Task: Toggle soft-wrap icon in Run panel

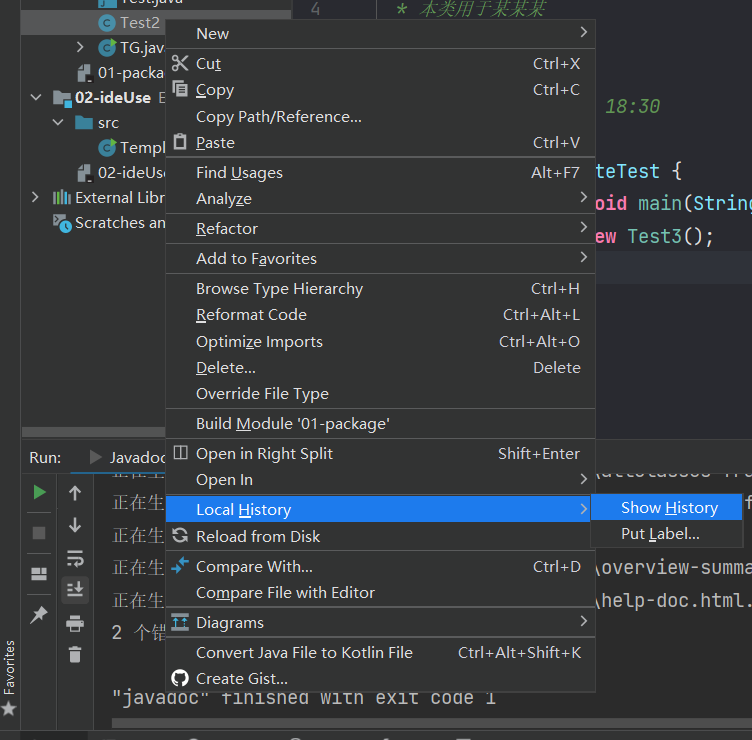Action: point(75,559)
